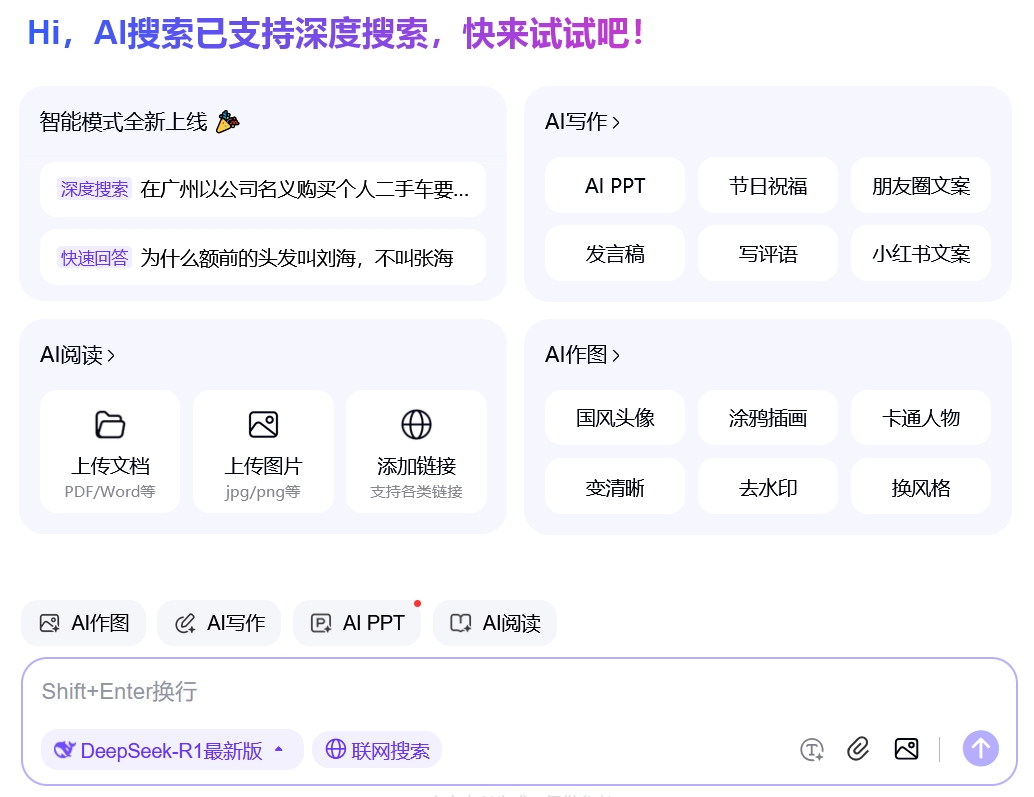
Task: Click the party popper emoji icon
Action: [228, 121]
